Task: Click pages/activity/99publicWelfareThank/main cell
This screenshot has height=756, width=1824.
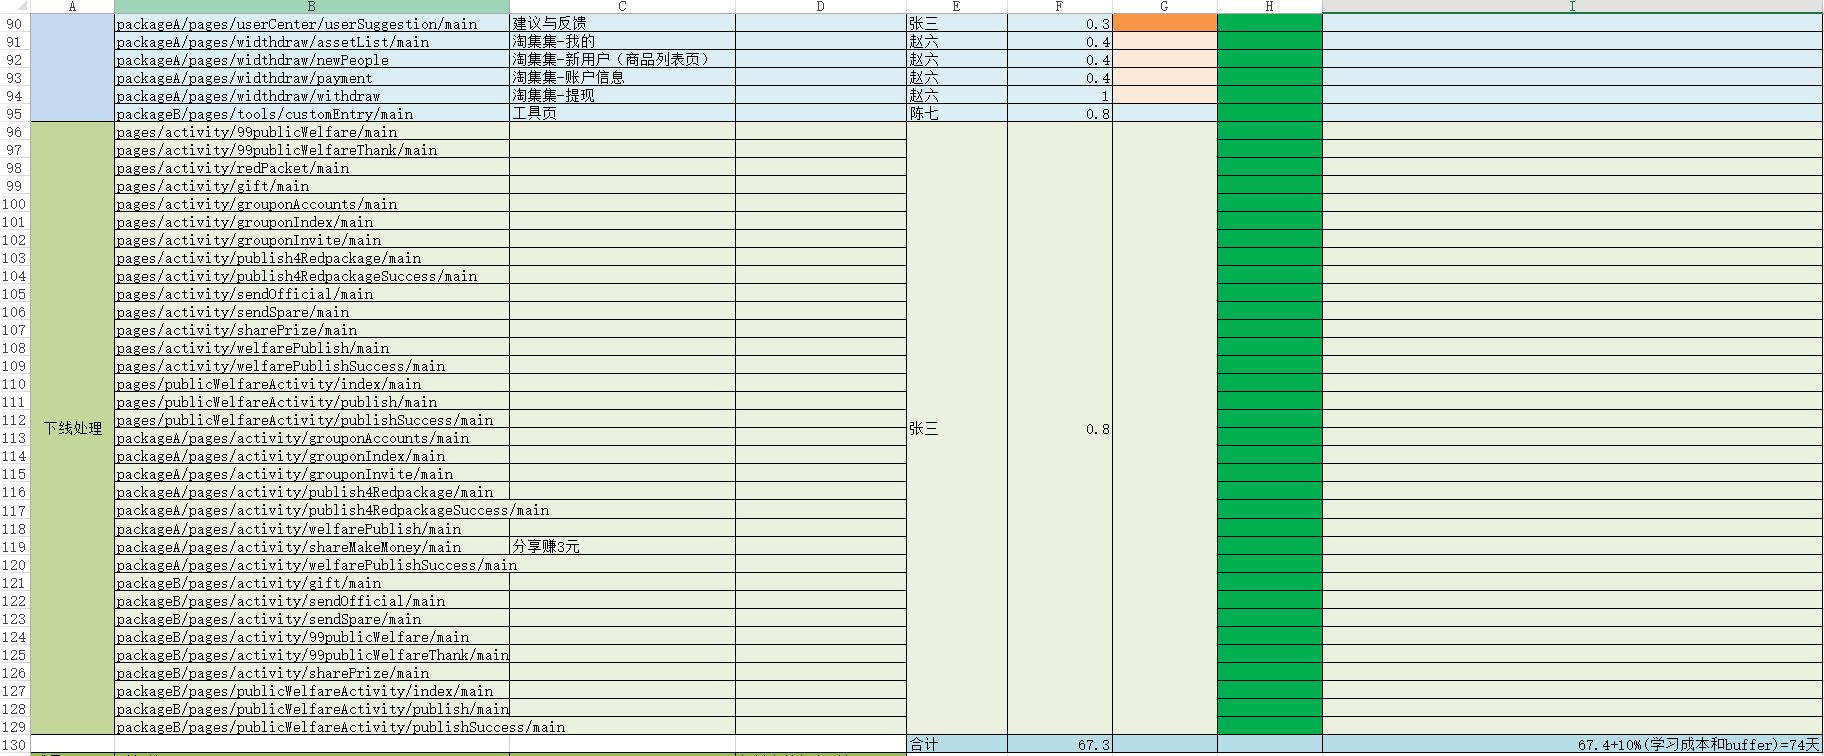Action: (312, 149)
